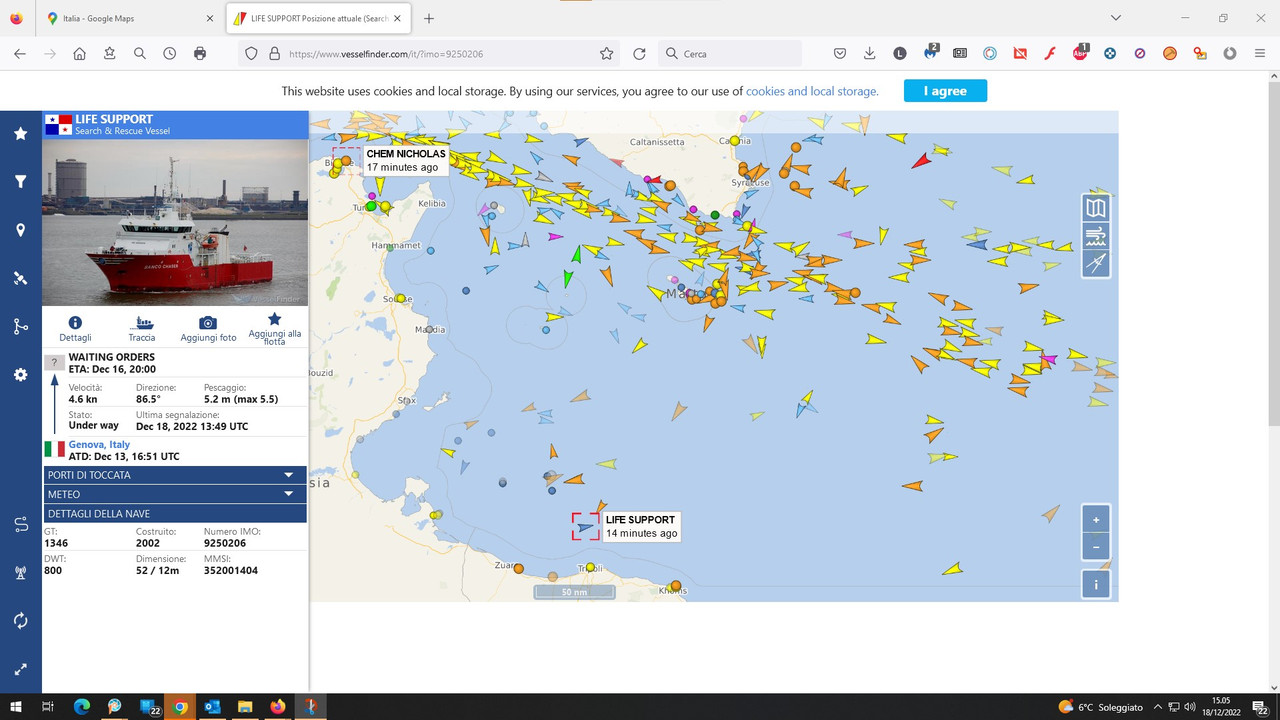This screenshot has width=1280, height=720.
Task: Open the map info 'i' button
Action: (1096, 585)
